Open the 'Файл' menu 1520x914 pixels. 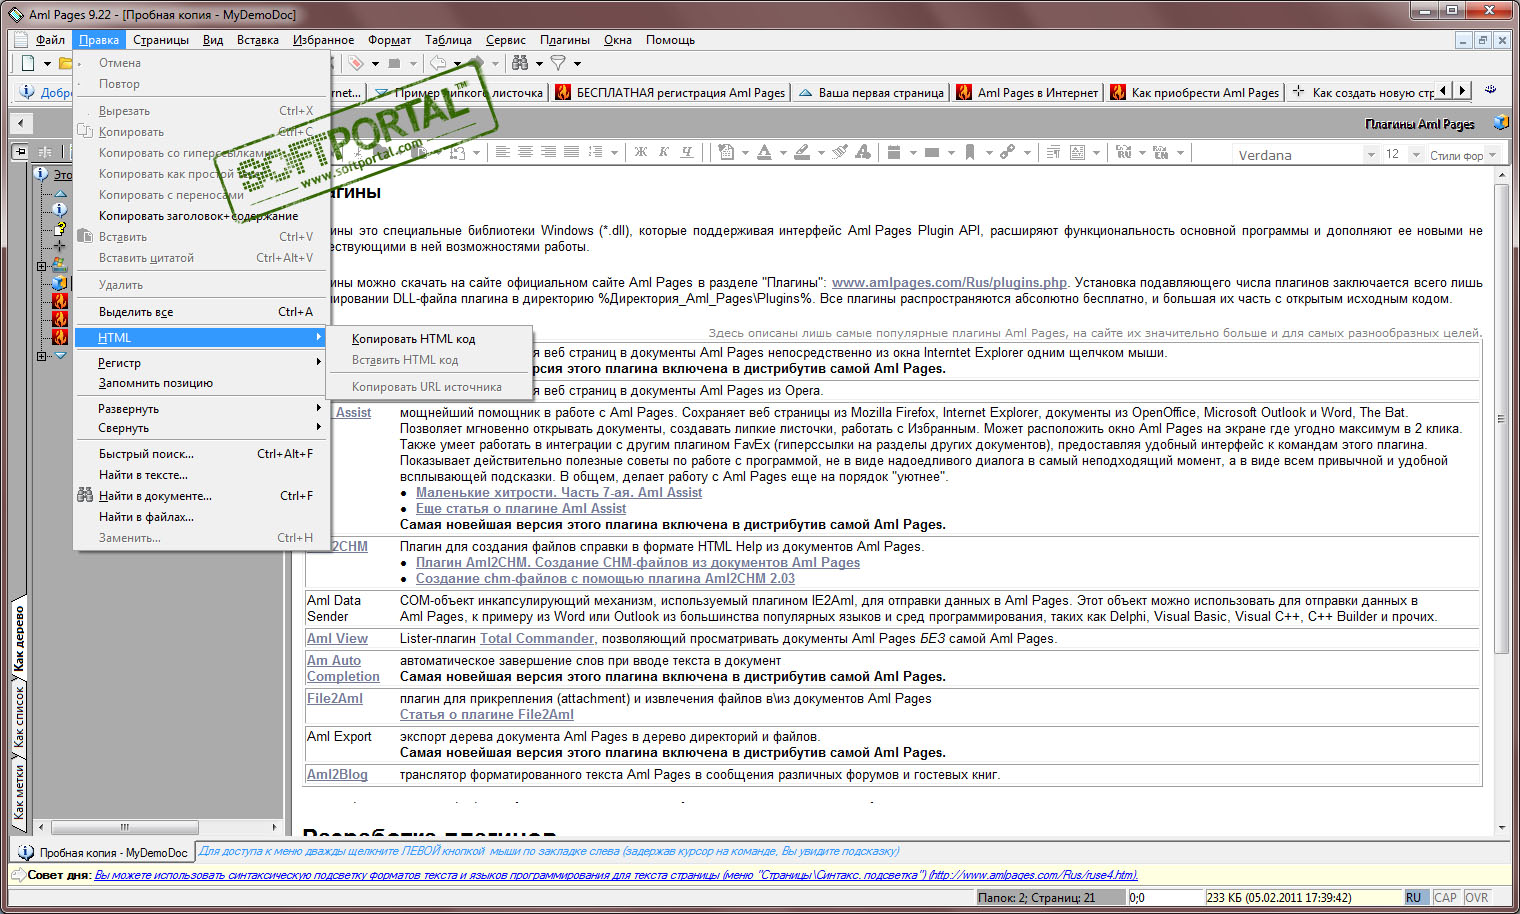tap(50, 40)
